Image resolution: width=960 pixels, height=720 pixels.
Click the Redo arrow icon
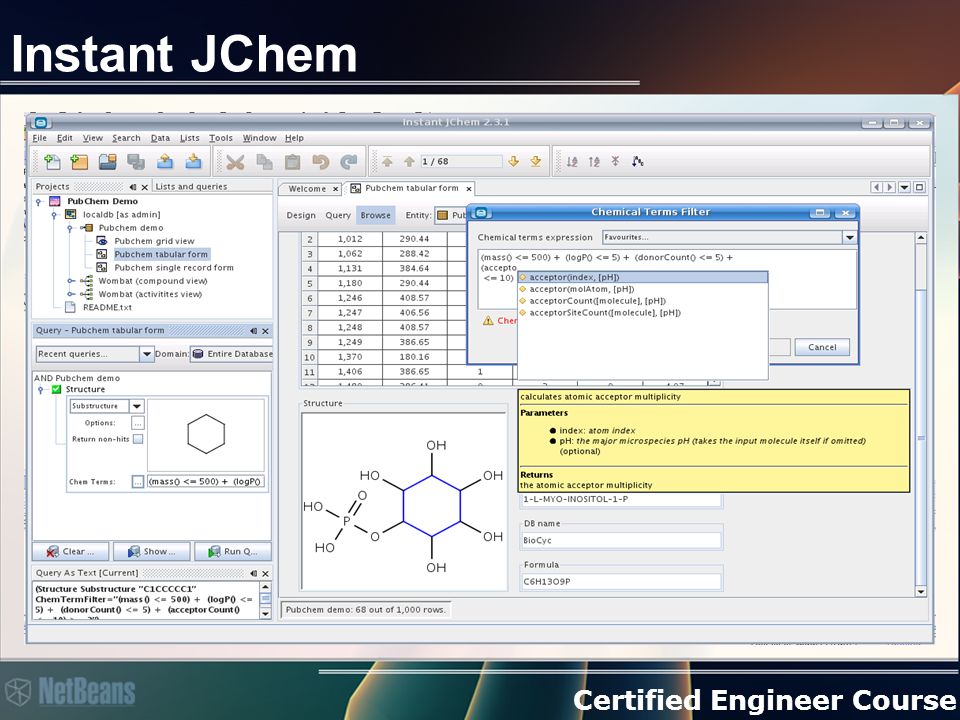(x=349, y=162)
